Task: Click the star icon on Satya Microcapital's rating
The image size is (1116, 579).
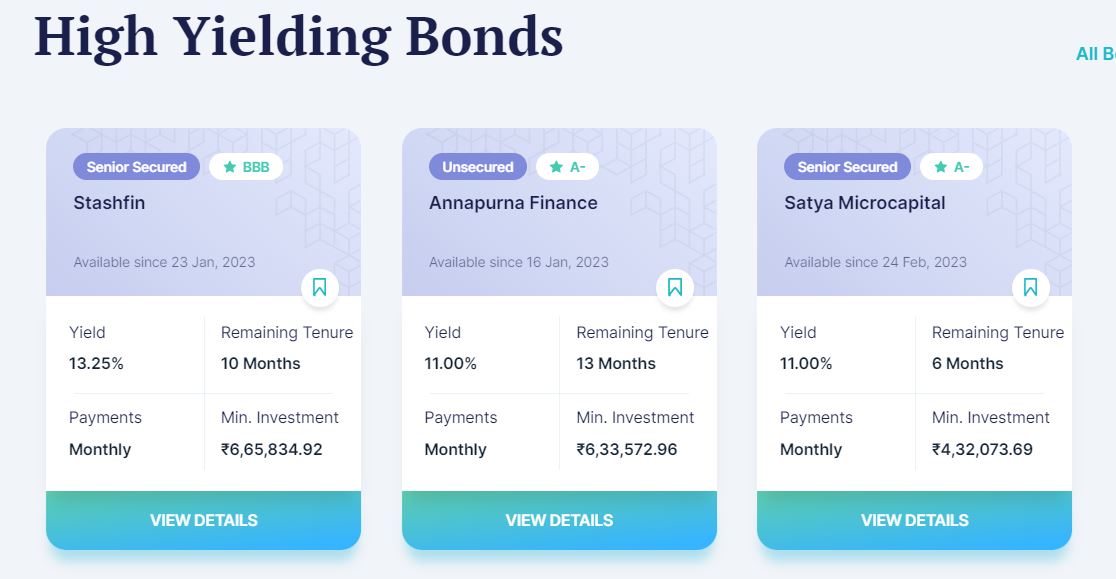Action: pos(940,167)
